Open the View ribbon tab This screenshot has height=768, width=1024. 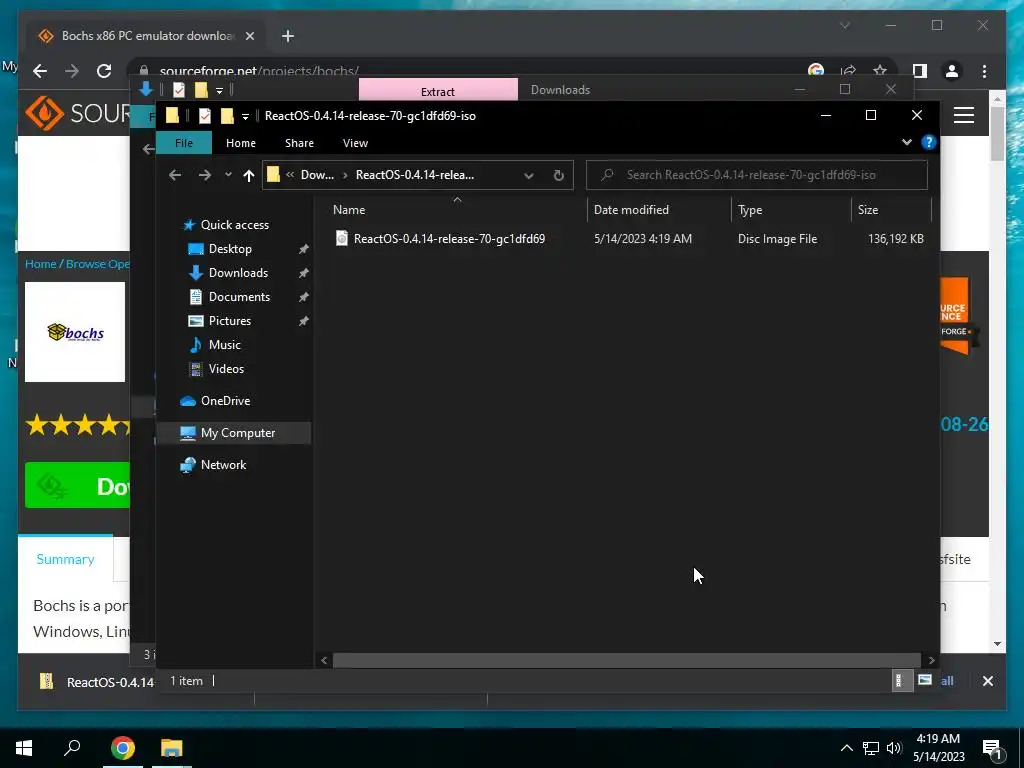355,143
